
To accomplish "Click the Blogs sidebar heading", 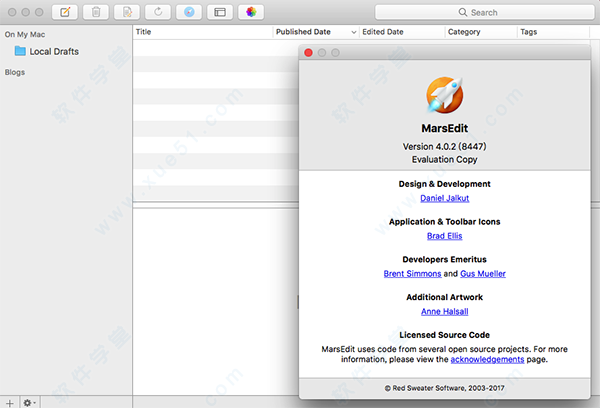I will tap(15, 72).
